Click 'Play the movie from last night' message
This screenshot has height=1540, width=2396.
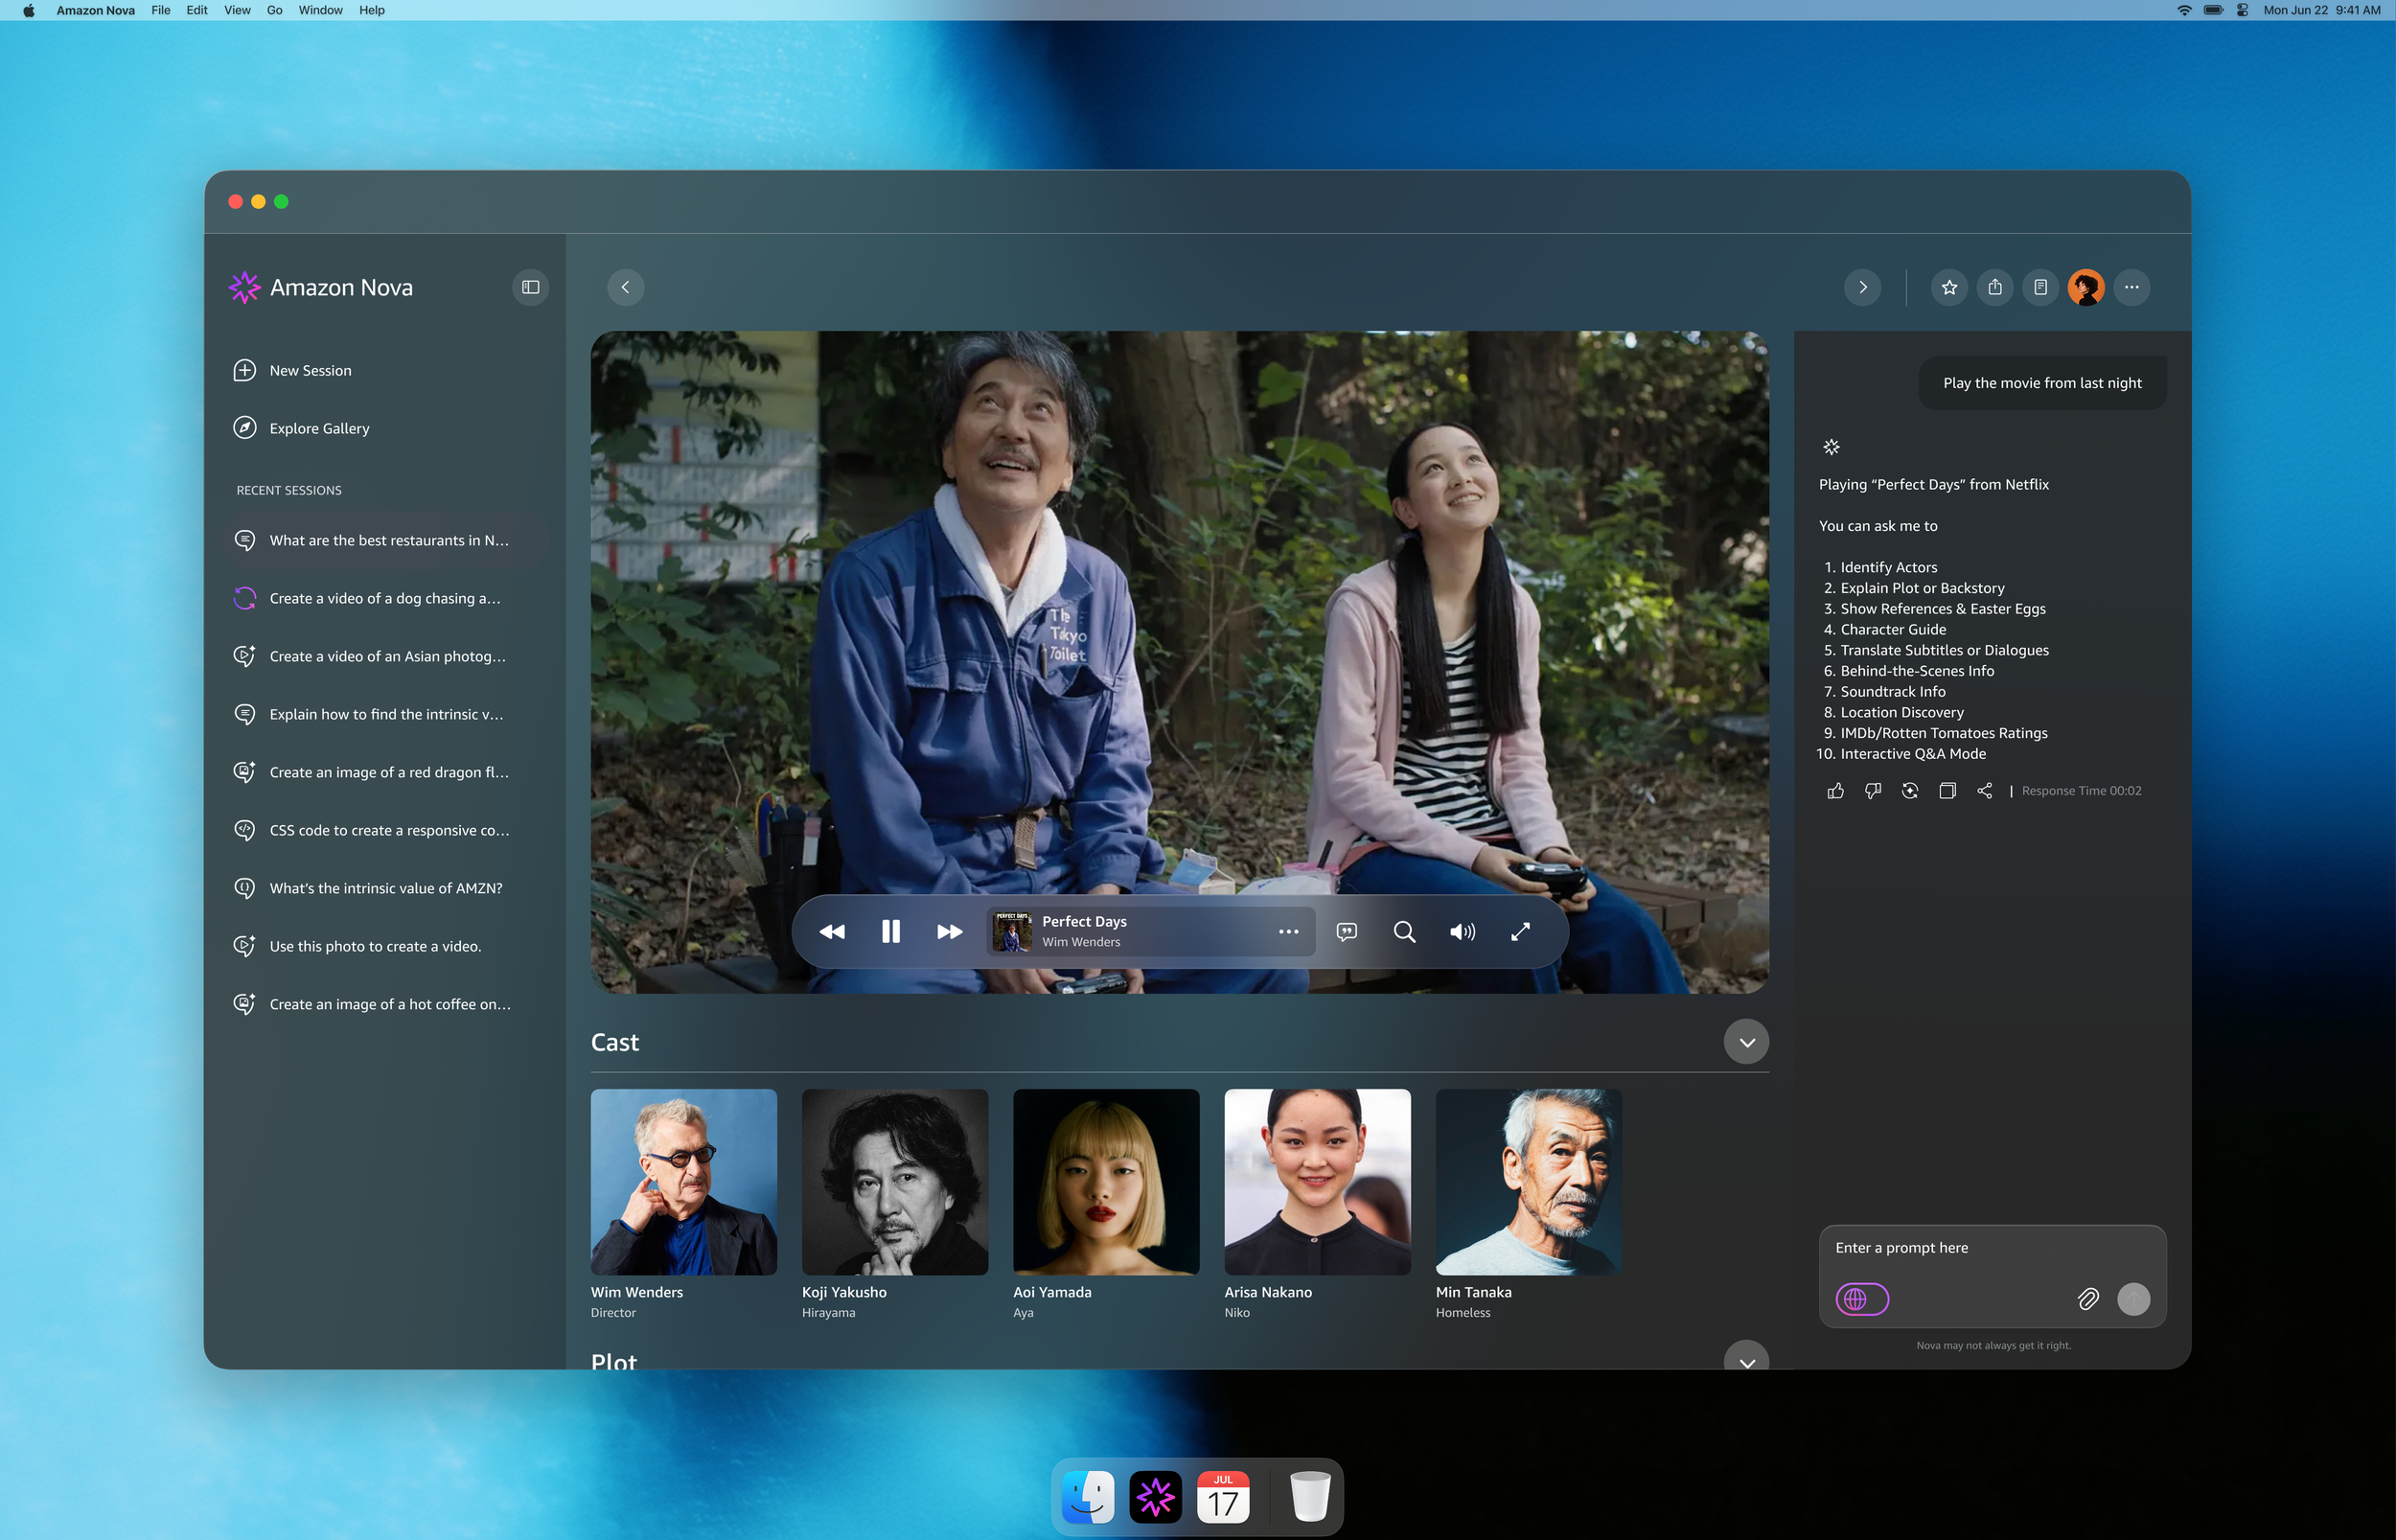click(x=2042, y=383)
